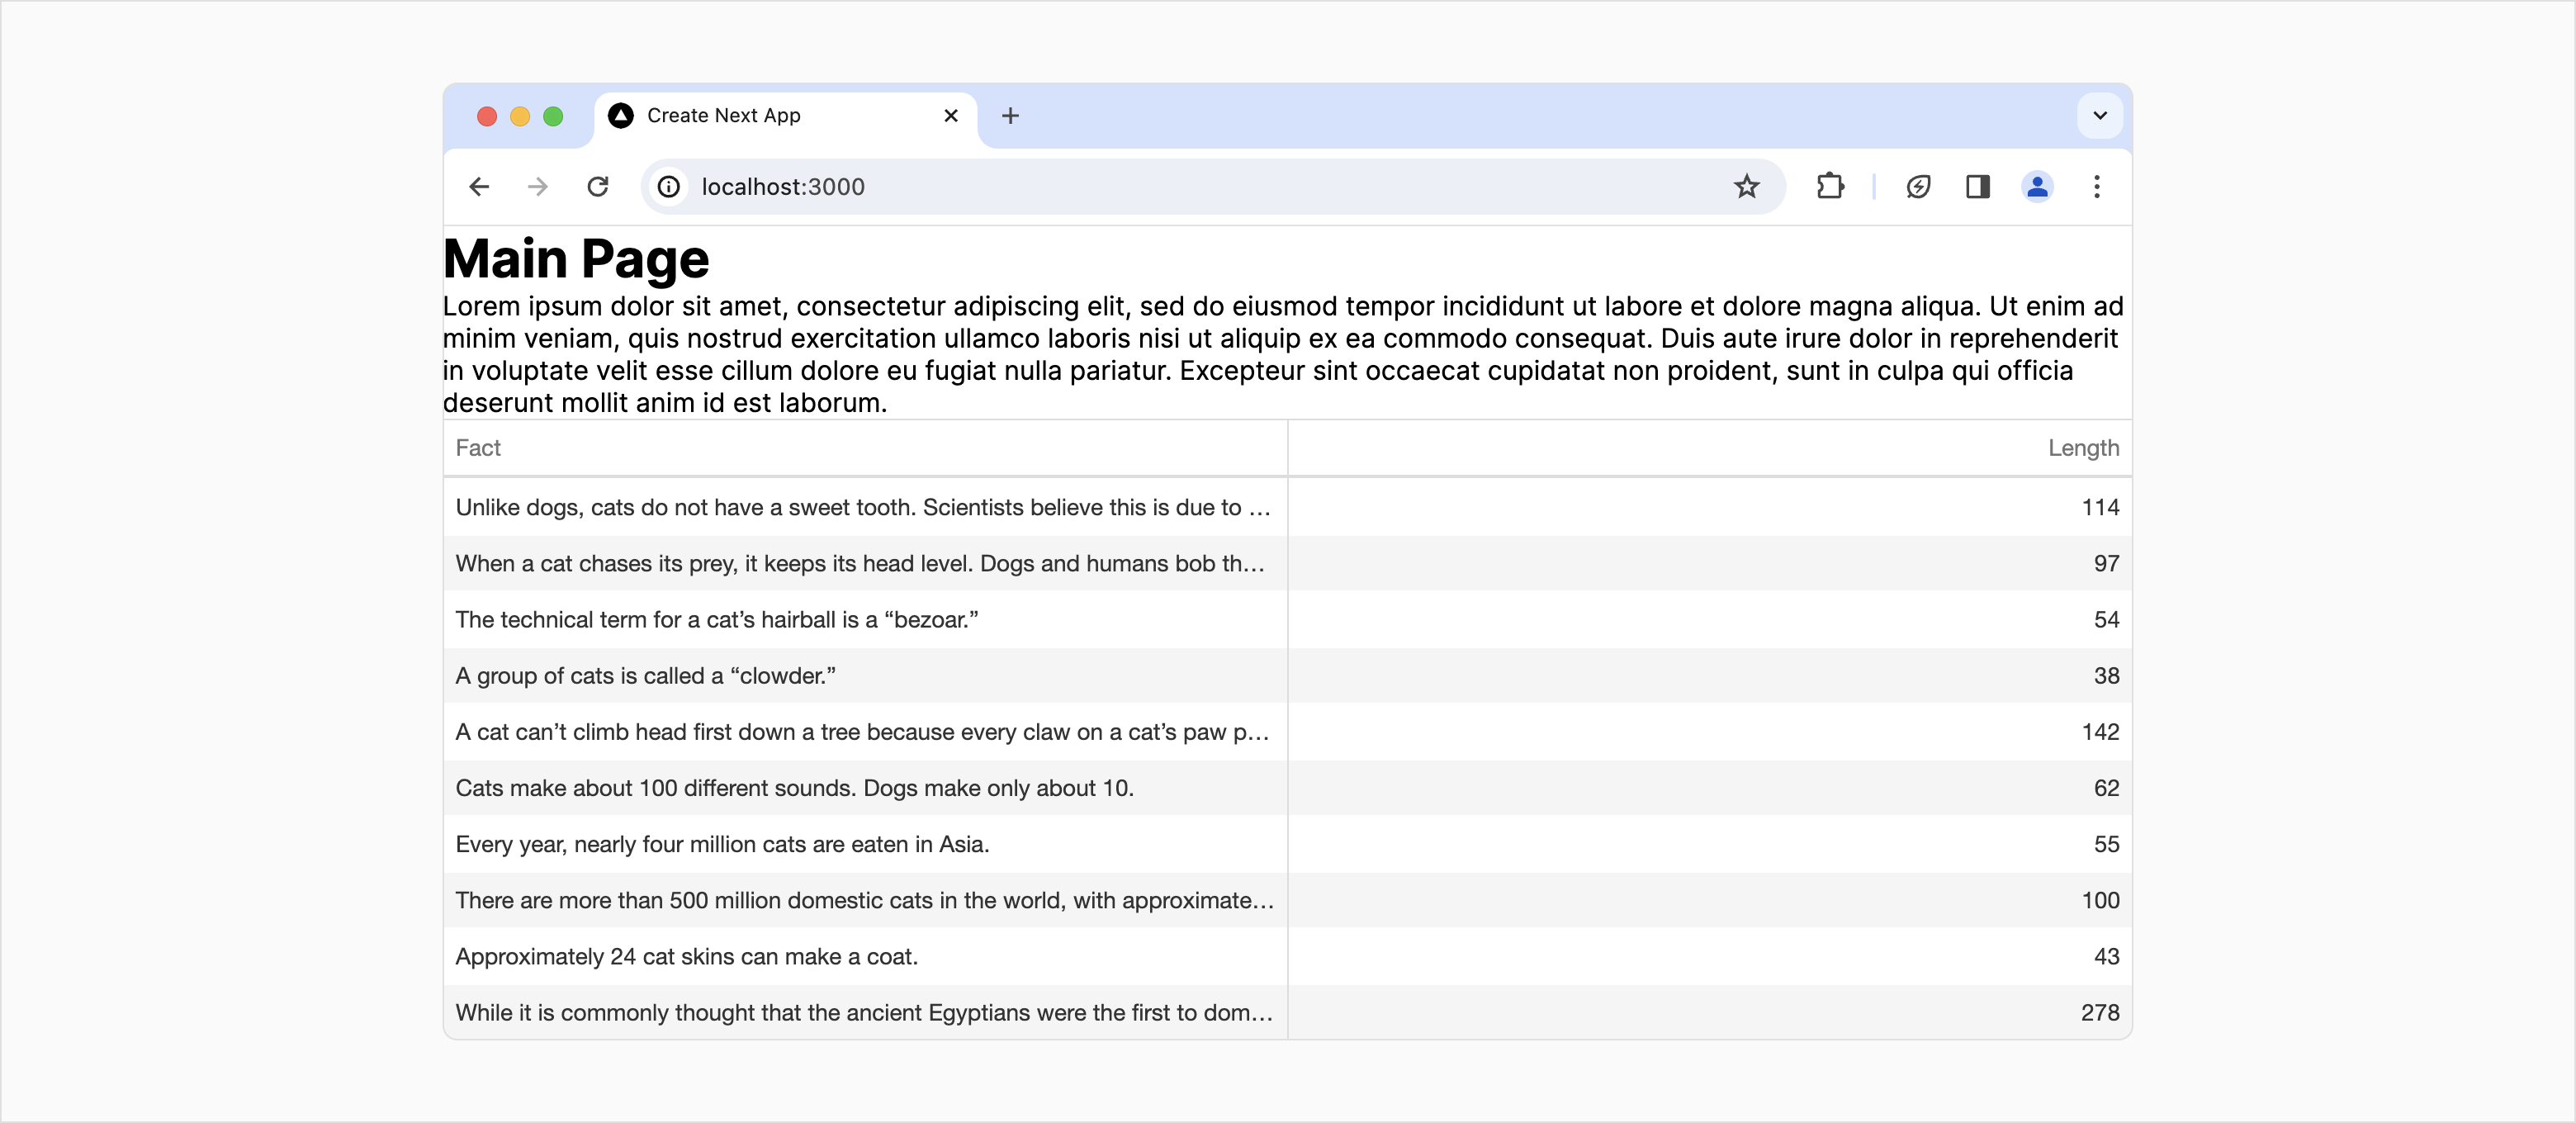2576x1123 pixels.
Task: Sort by the Length column header
Action: [x=2082, y=448]
